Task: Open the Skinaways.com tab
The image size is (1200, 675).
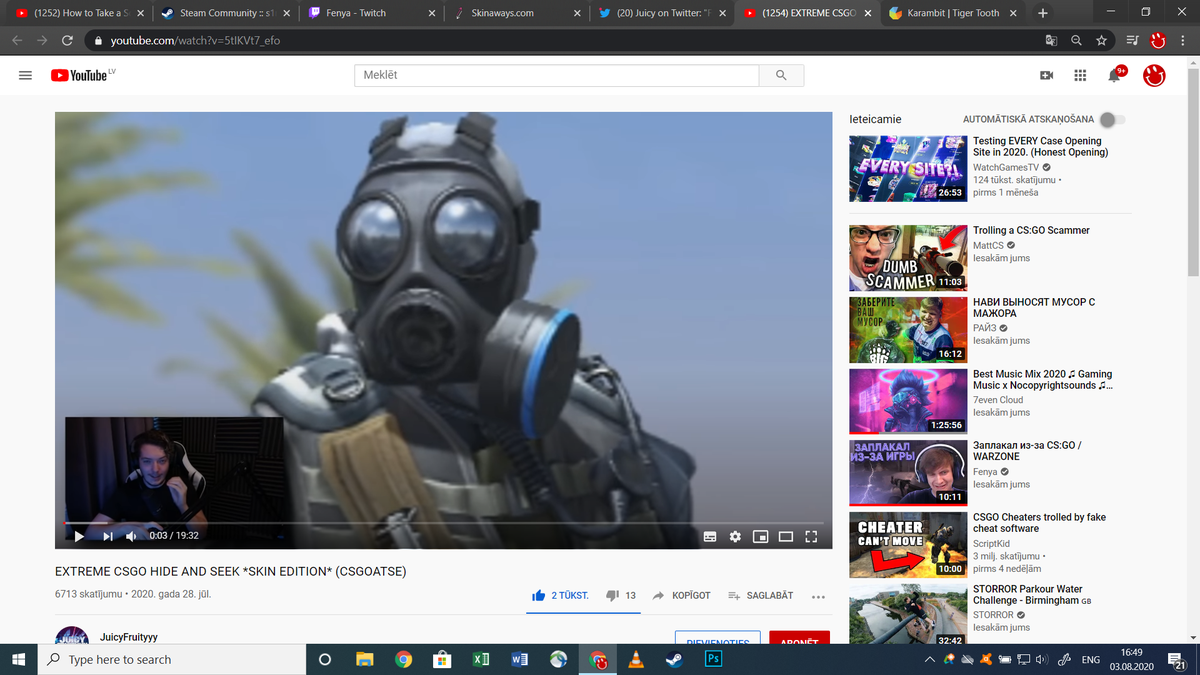Action: click(516, 13)
